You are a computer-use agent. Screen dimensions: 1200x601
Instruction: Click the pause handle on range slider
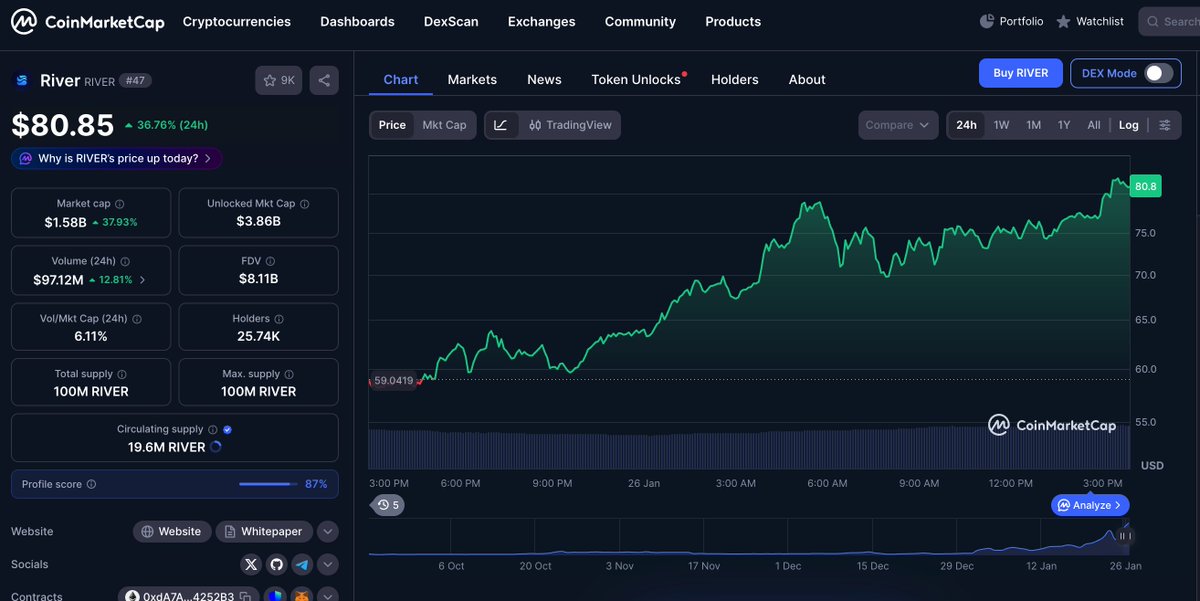click(1124, 536)
